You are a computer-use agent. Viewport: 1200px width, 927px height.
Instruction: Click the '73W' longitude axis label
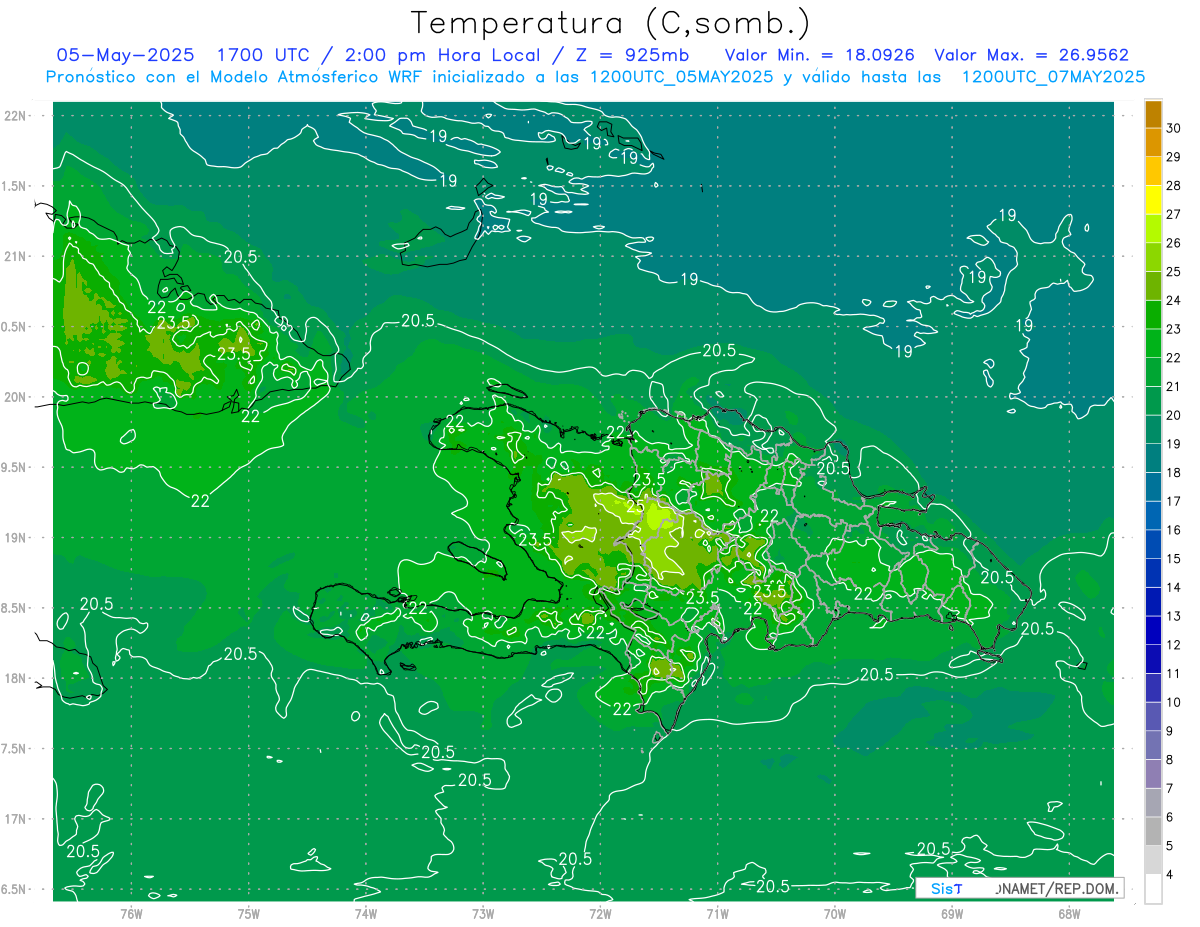tap(483, 913)
